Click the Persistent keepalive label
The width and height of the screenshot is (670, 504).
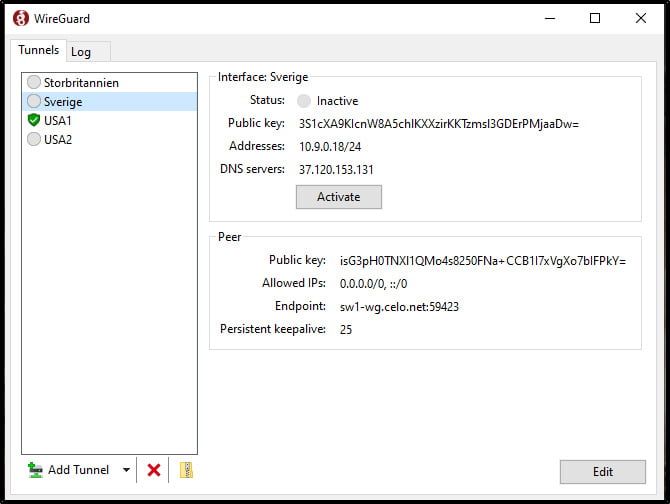[273, 329]
